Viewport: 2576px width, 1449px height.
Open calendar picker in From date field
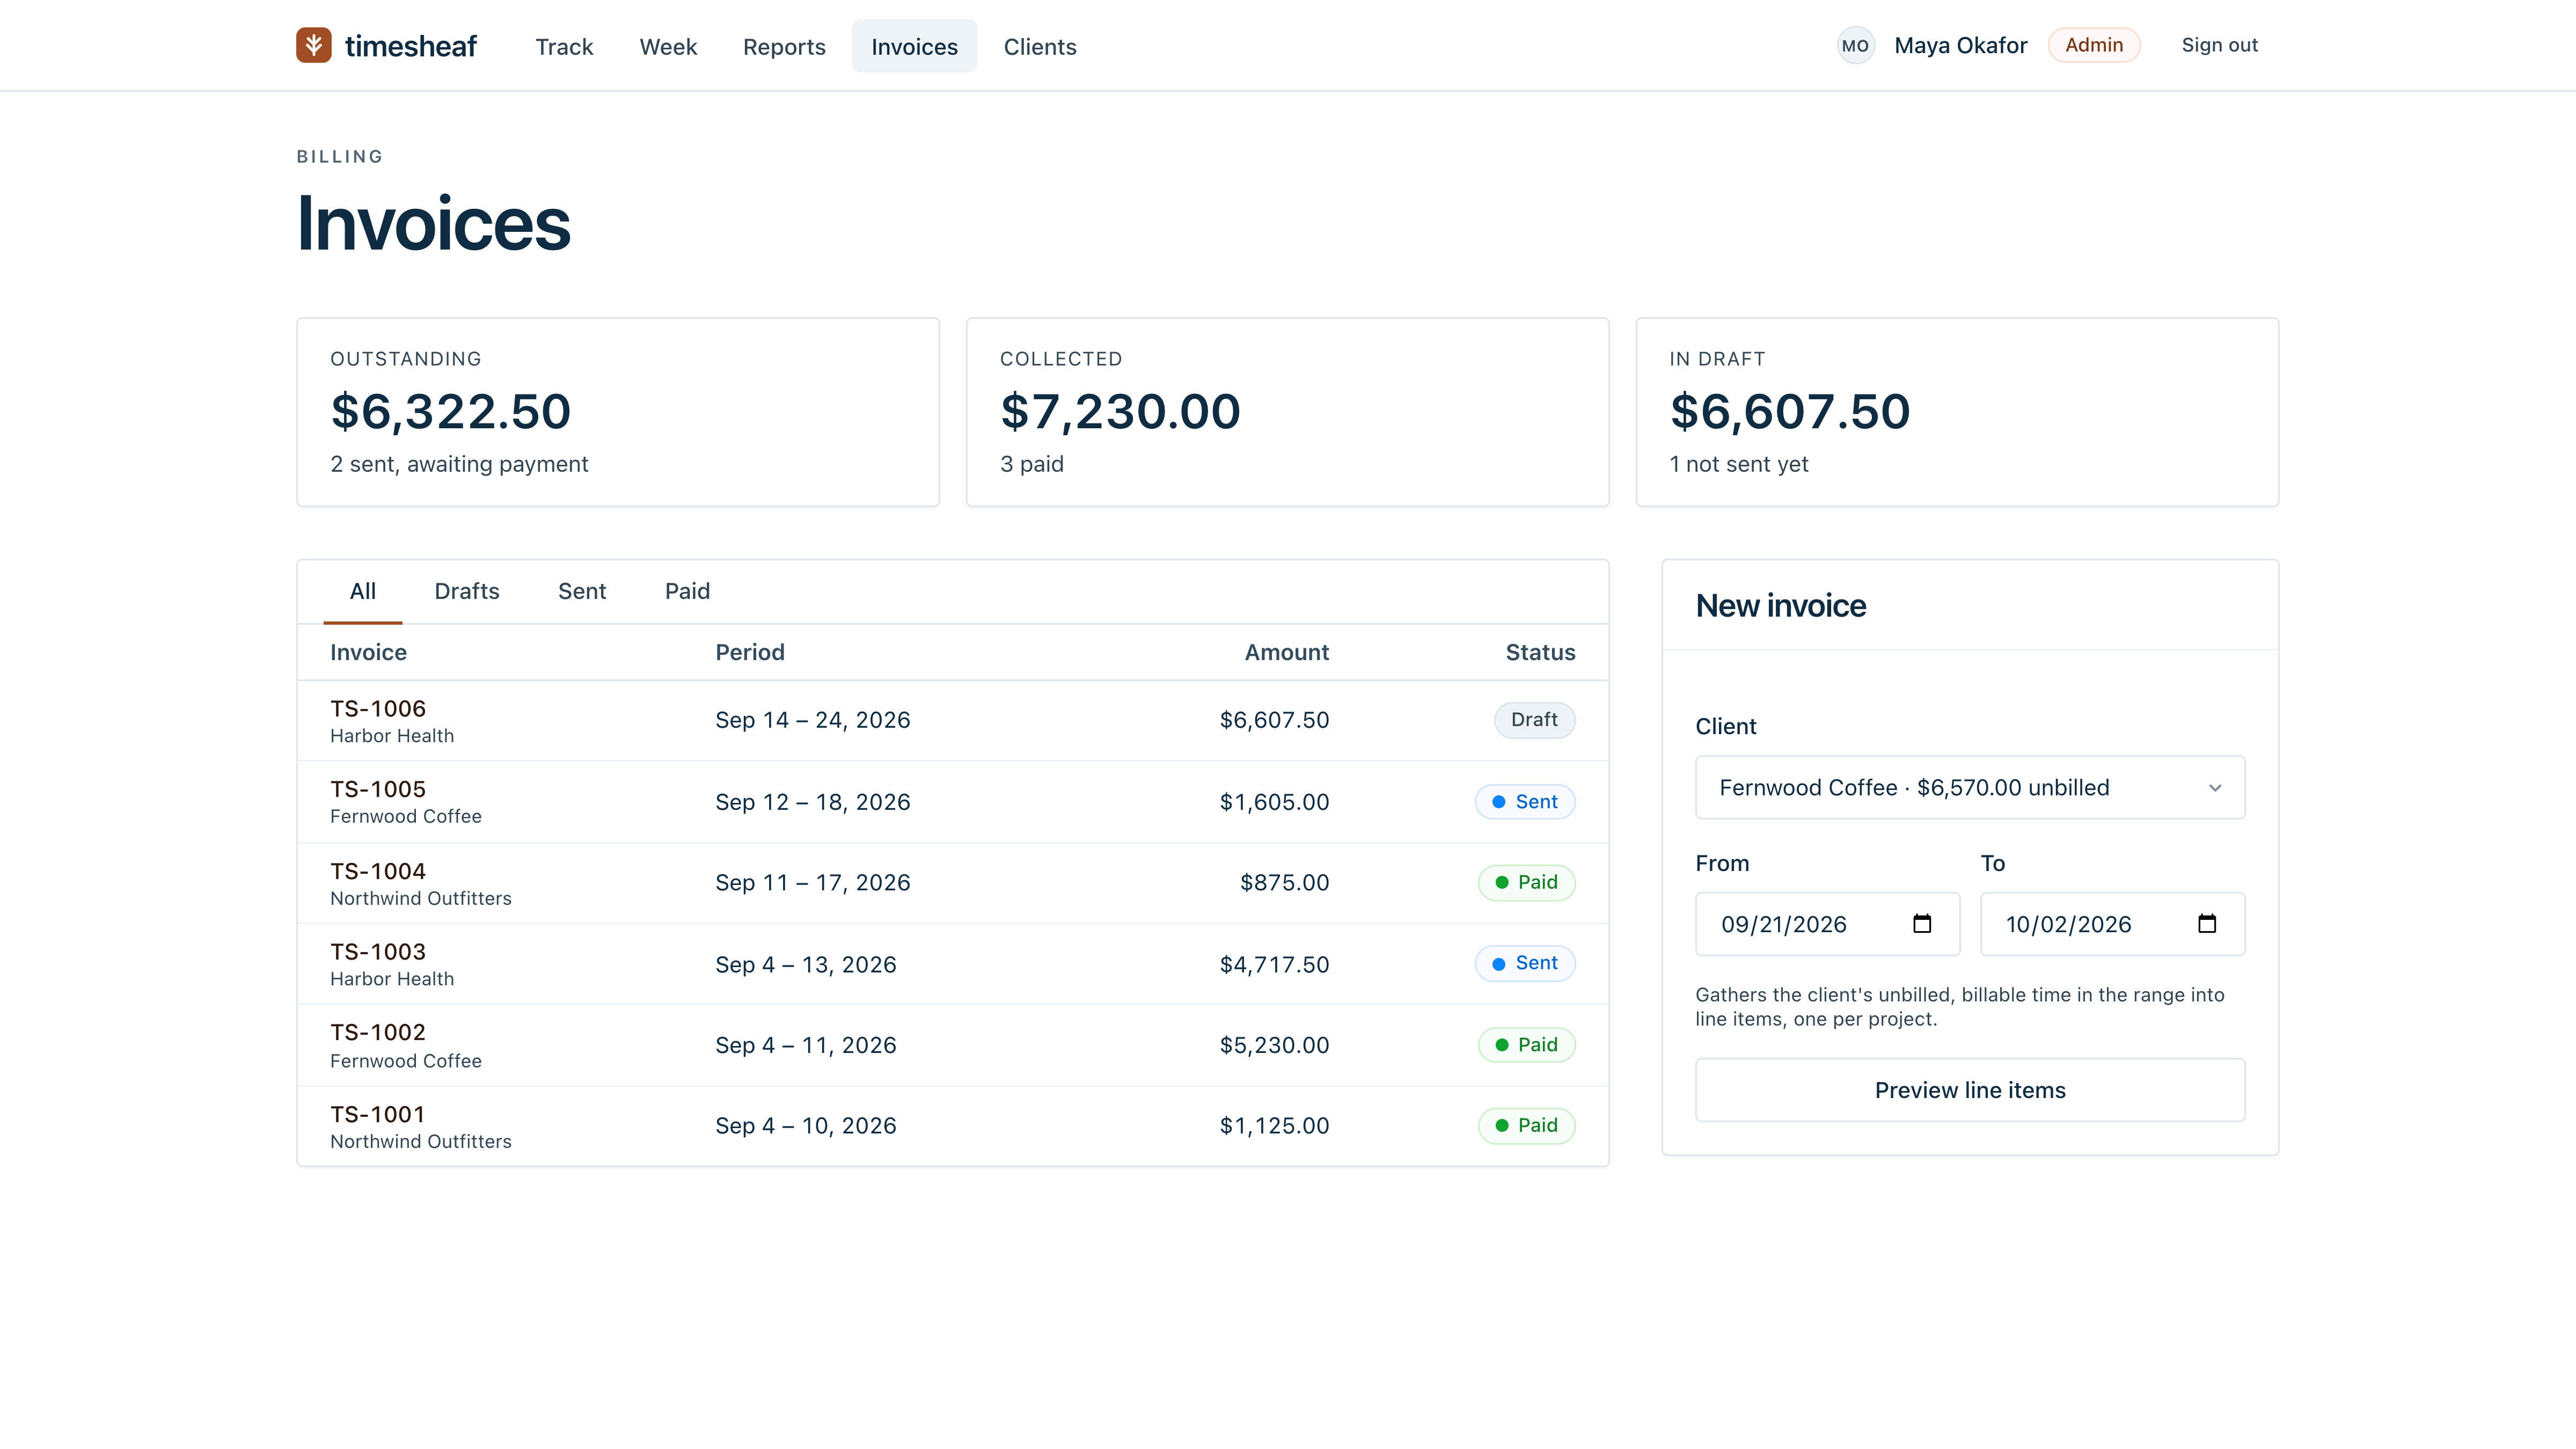coord(1921,923)
